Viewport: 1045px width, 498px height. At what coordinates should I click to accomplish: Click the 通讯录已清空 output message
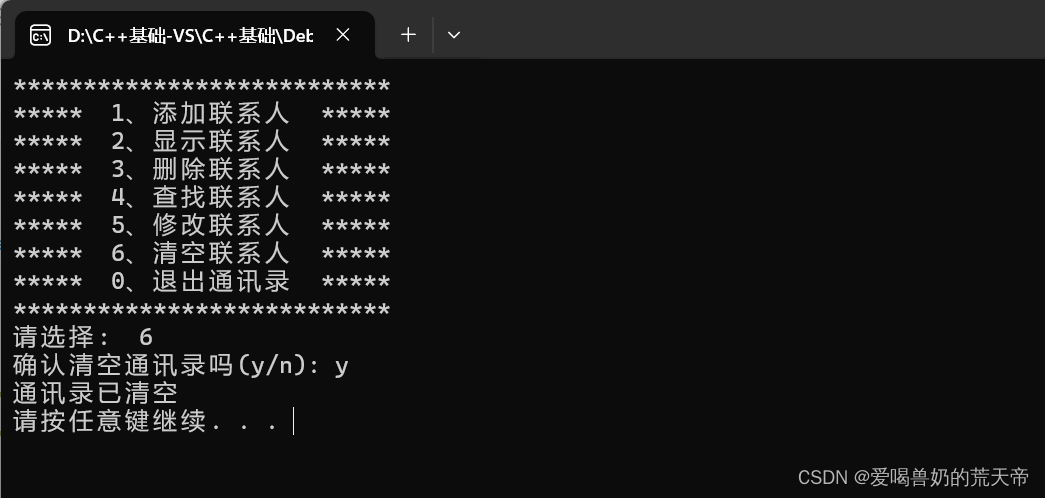pos(95,393)
